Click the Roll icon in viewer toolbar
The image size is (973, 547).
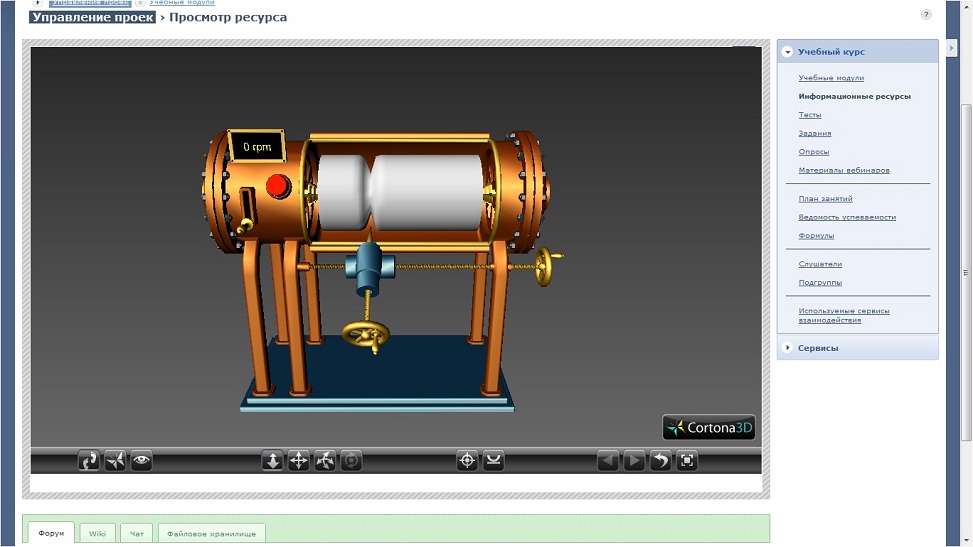(x=351, y=461)
